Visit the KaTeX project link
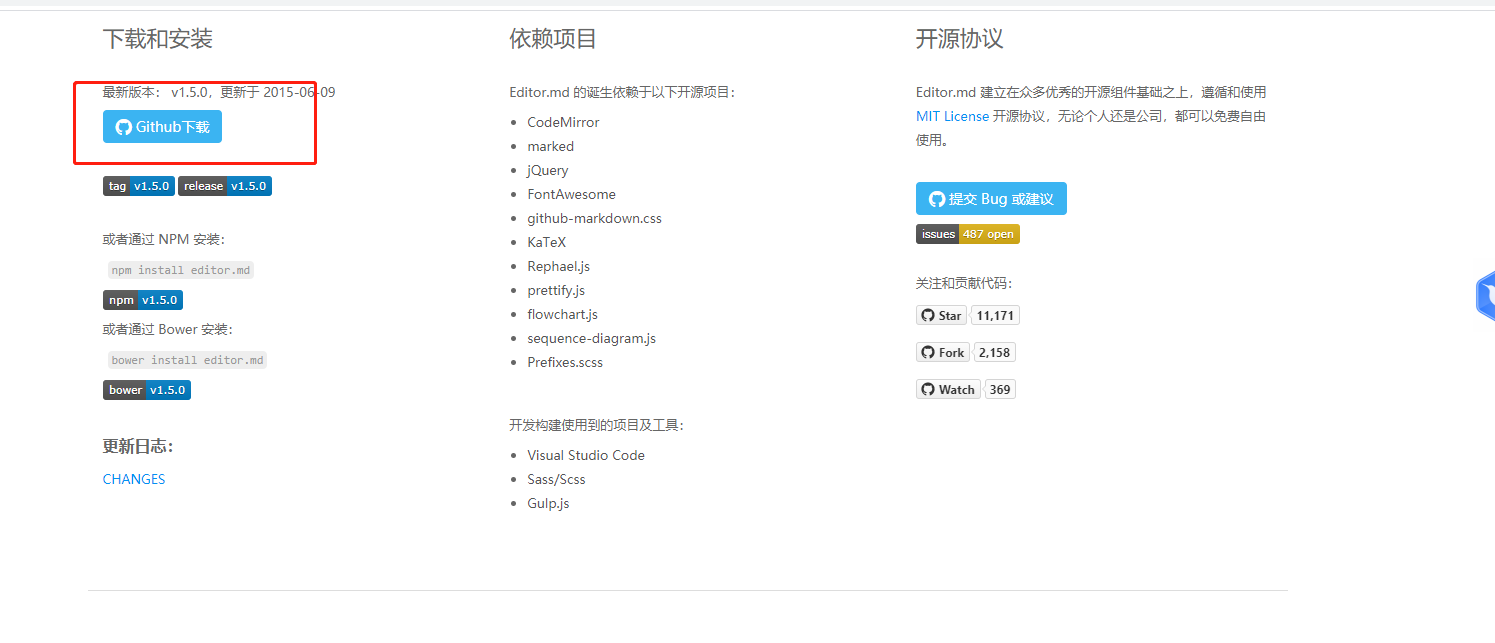This screenshot has height=643, width=1495. click(546, 242)
